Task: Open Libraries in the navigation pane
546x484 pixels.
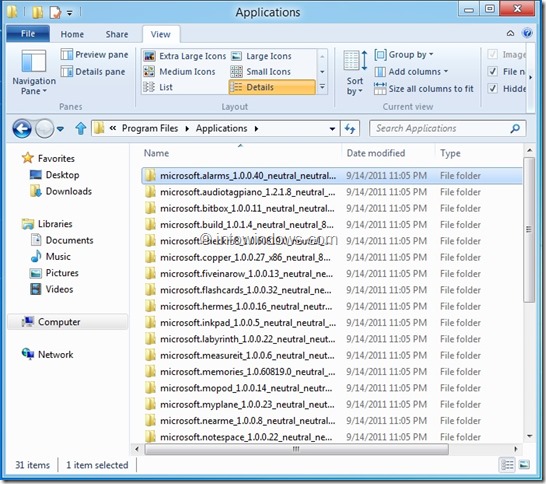Action: tap(47, 224)
